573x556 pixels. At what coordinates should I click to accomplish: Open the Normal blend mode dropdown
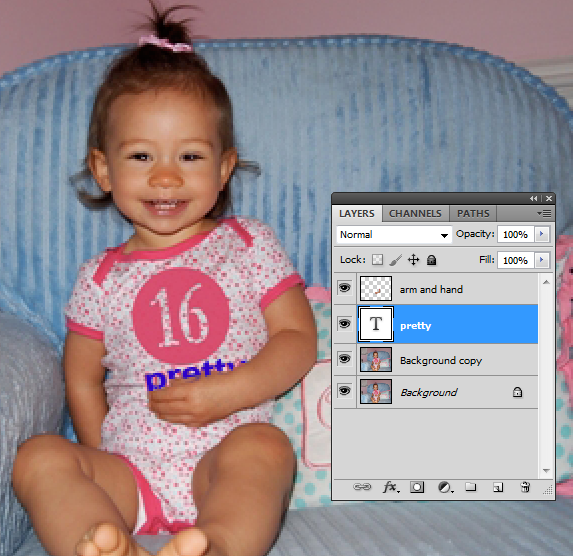click(x=394, y=235)
